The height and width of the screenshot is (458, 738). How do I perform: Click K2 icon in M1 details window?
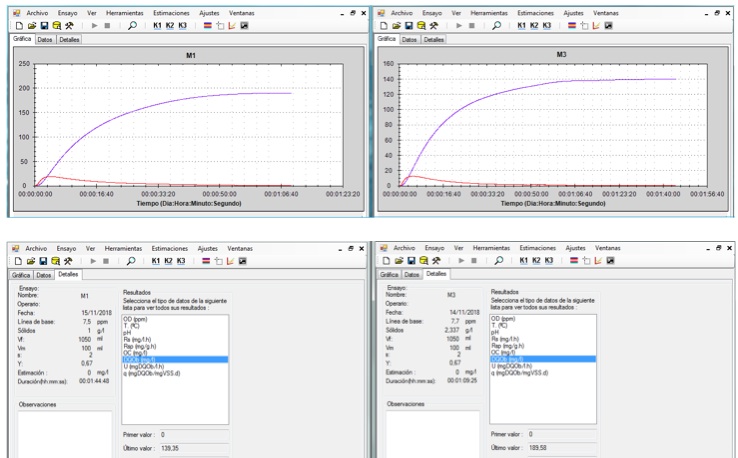point(168,261)
